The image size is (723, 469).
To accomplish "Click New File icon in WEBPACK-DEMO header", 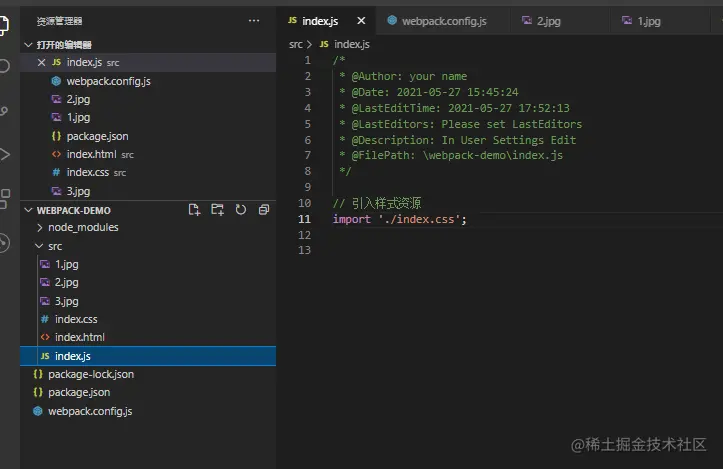I will click(x=194, y=210).
